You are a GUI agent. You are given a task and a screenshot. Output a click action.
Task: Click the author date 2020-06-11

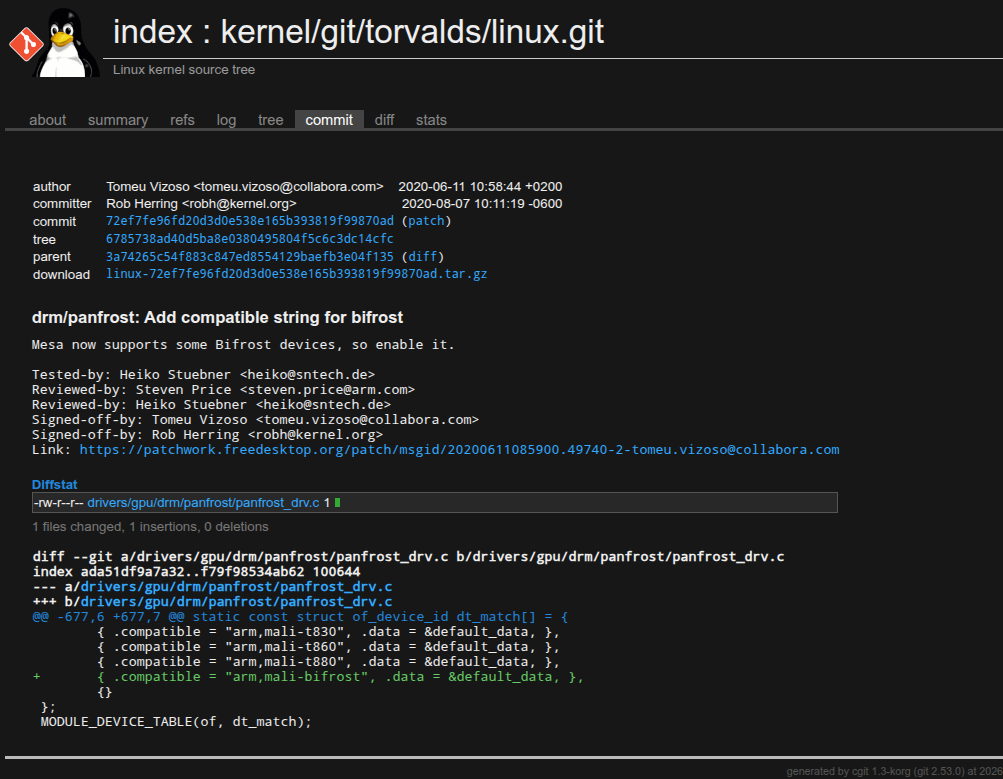coord(480,187)
